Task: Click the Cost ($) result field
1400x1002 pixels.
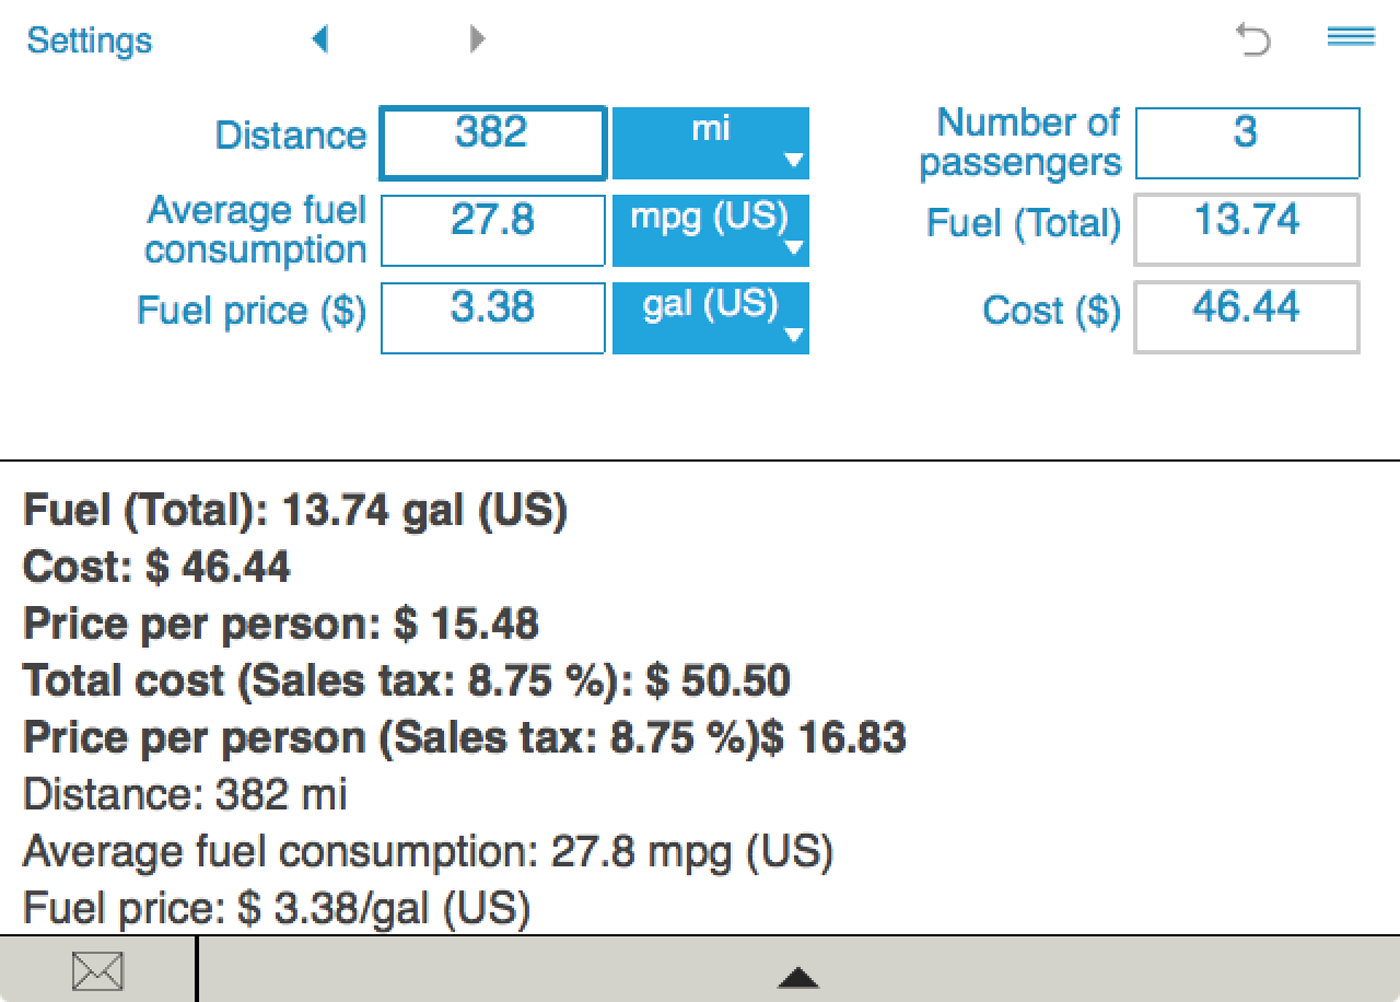Action: pos(1246,318)
